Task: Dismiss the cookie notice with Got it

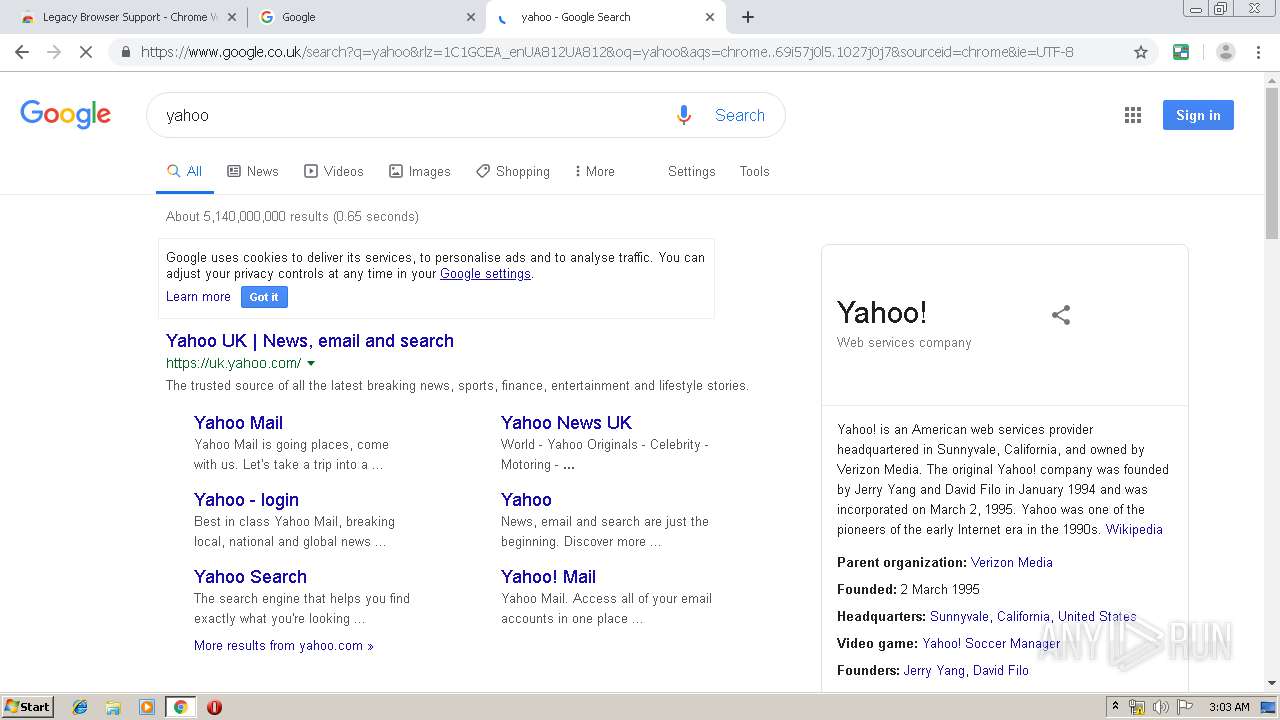Action: click(264, 297)
